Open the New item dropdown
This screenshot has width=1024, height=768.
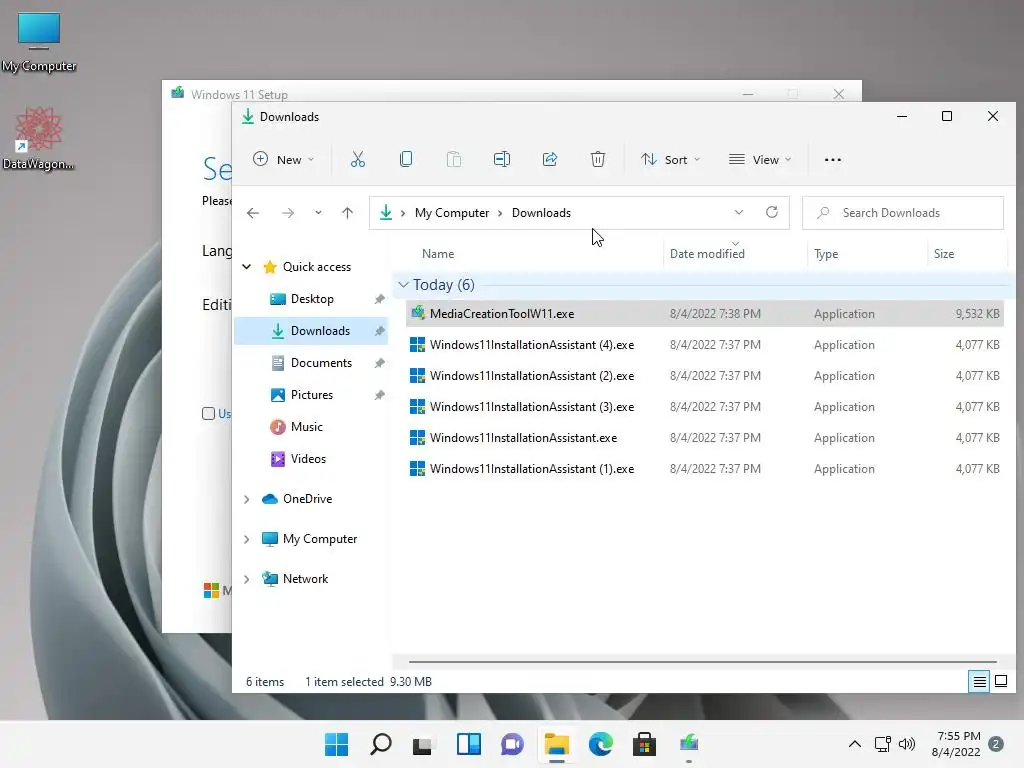283,159
